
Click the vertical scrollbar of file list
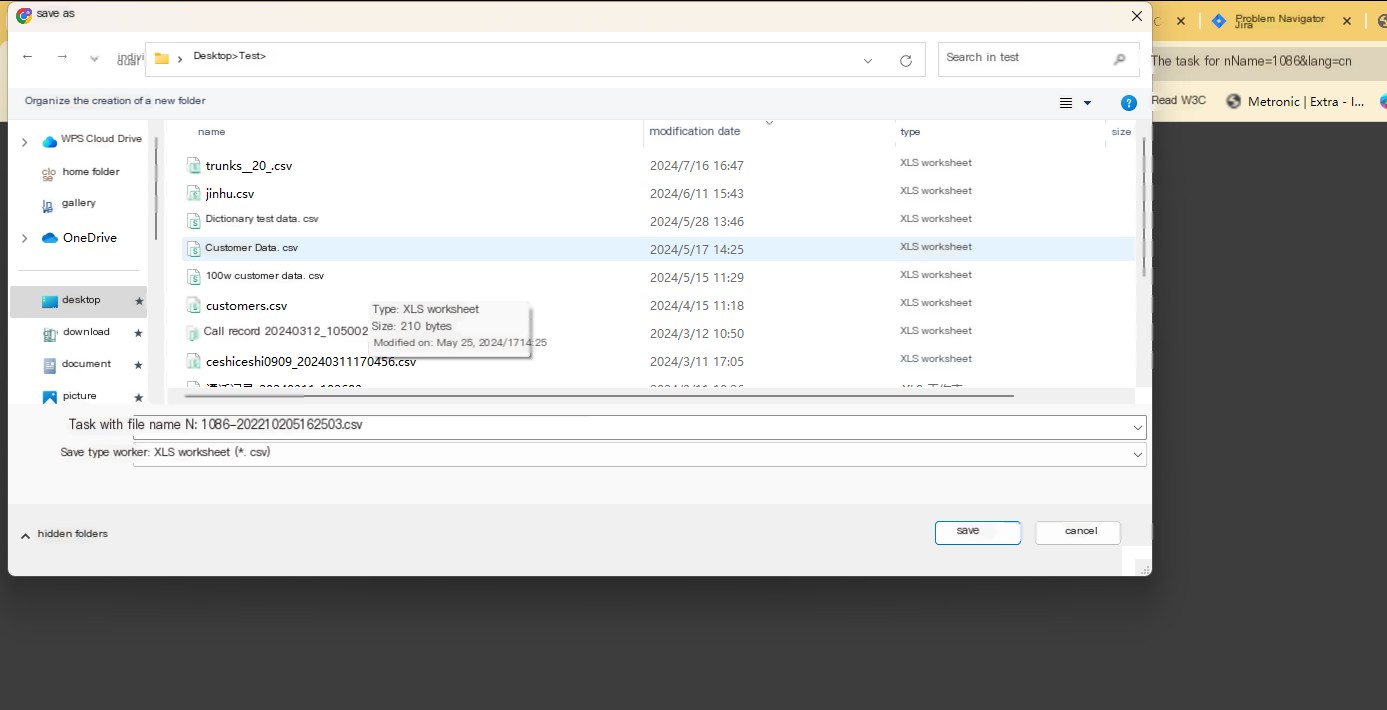(1144, 207)
